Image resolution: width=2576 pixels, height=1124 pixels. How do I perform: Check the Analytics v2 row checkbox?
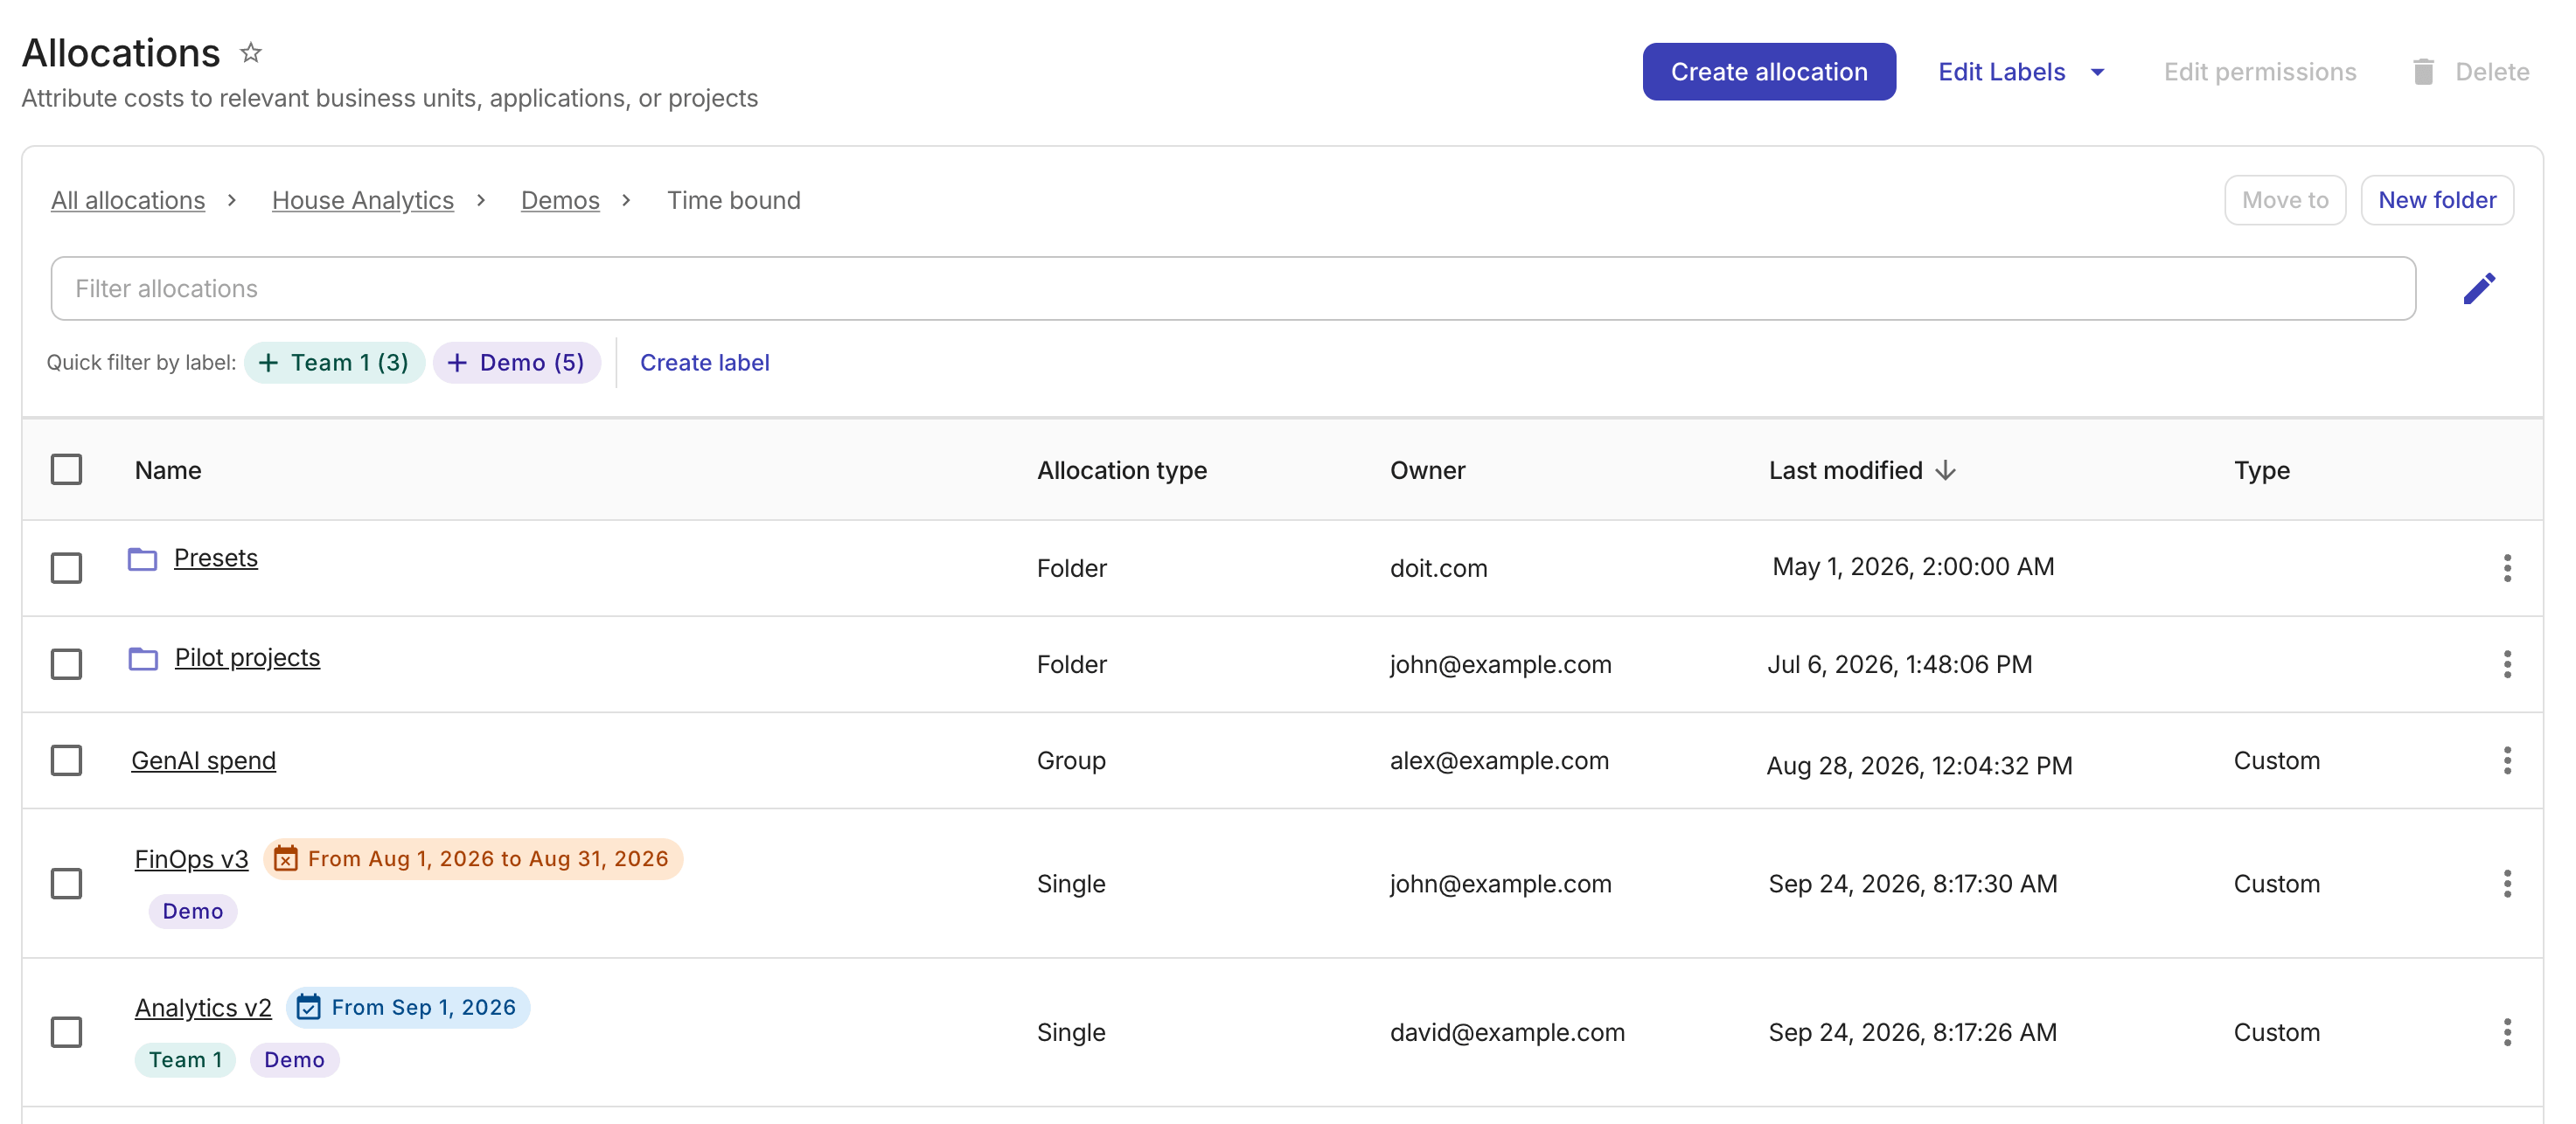click(66, 1032)
